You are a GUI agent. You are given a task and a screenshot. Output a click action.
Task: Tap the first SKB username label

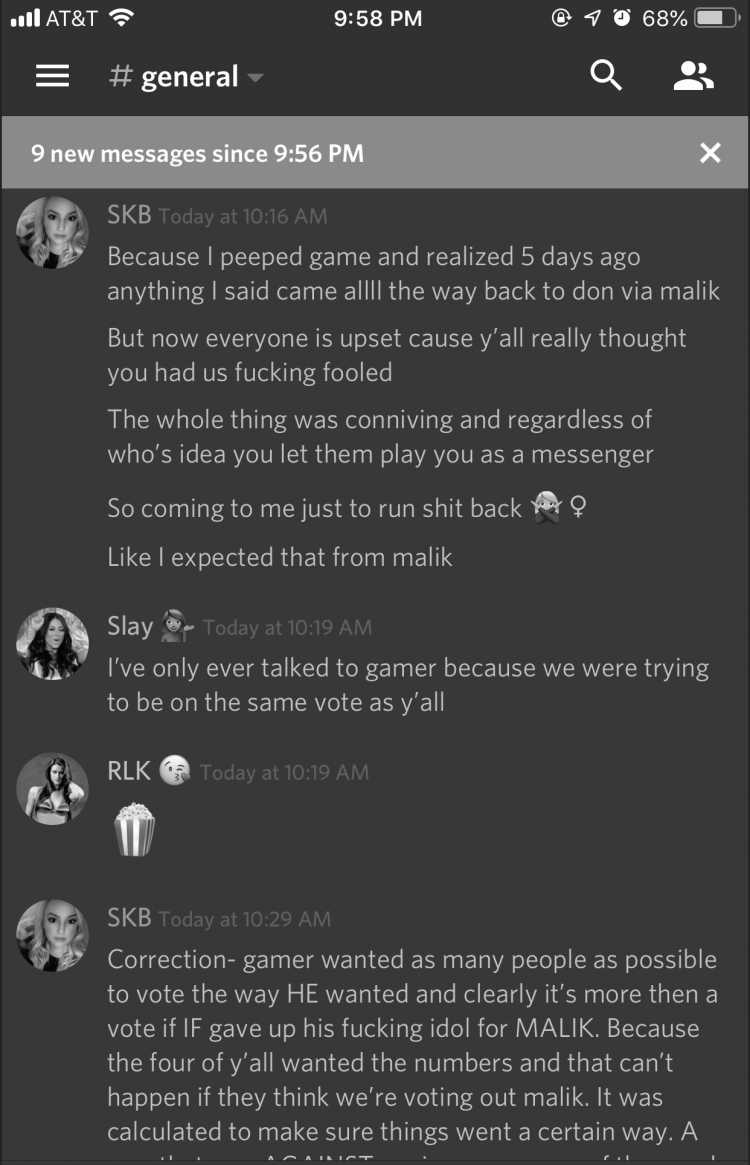pyautogui.click(x=129, y=215)
